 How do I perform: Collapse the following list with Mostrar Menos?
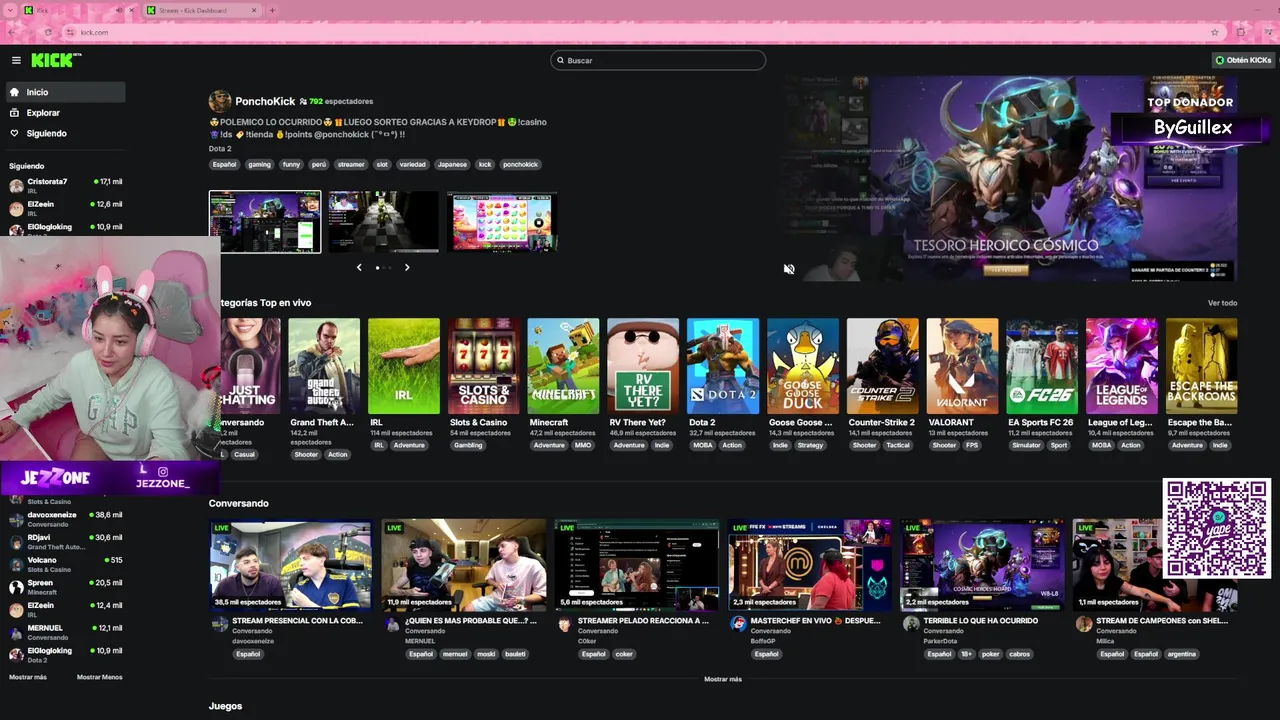click(x=99, y=677)
